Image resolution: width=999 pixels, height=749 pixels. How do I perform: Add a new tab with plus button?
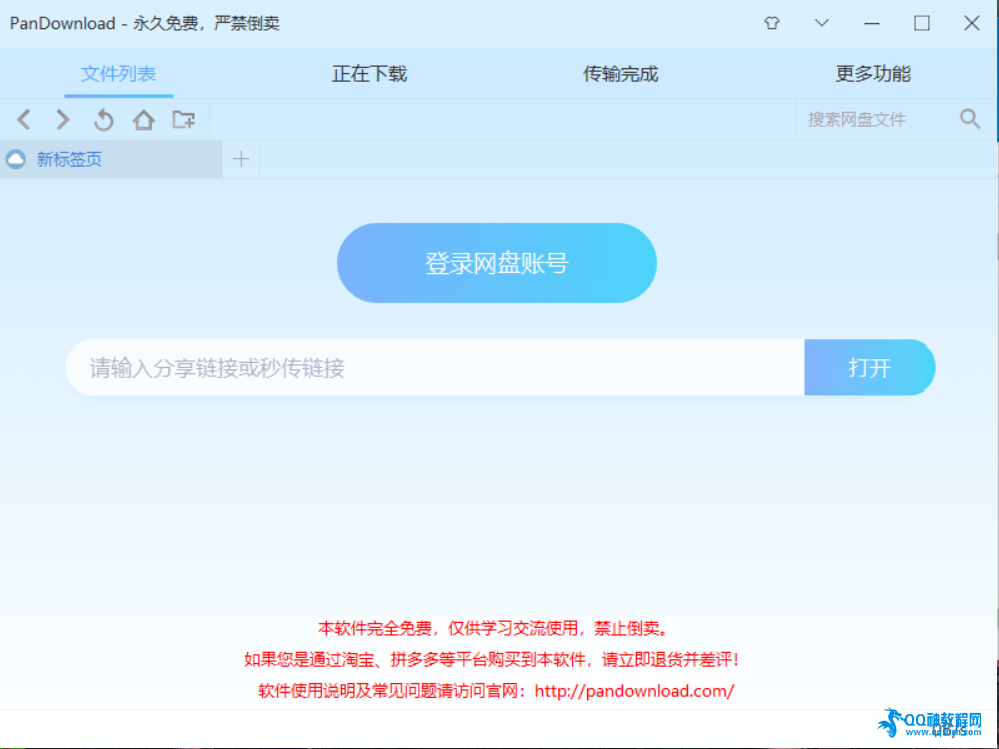241,159
